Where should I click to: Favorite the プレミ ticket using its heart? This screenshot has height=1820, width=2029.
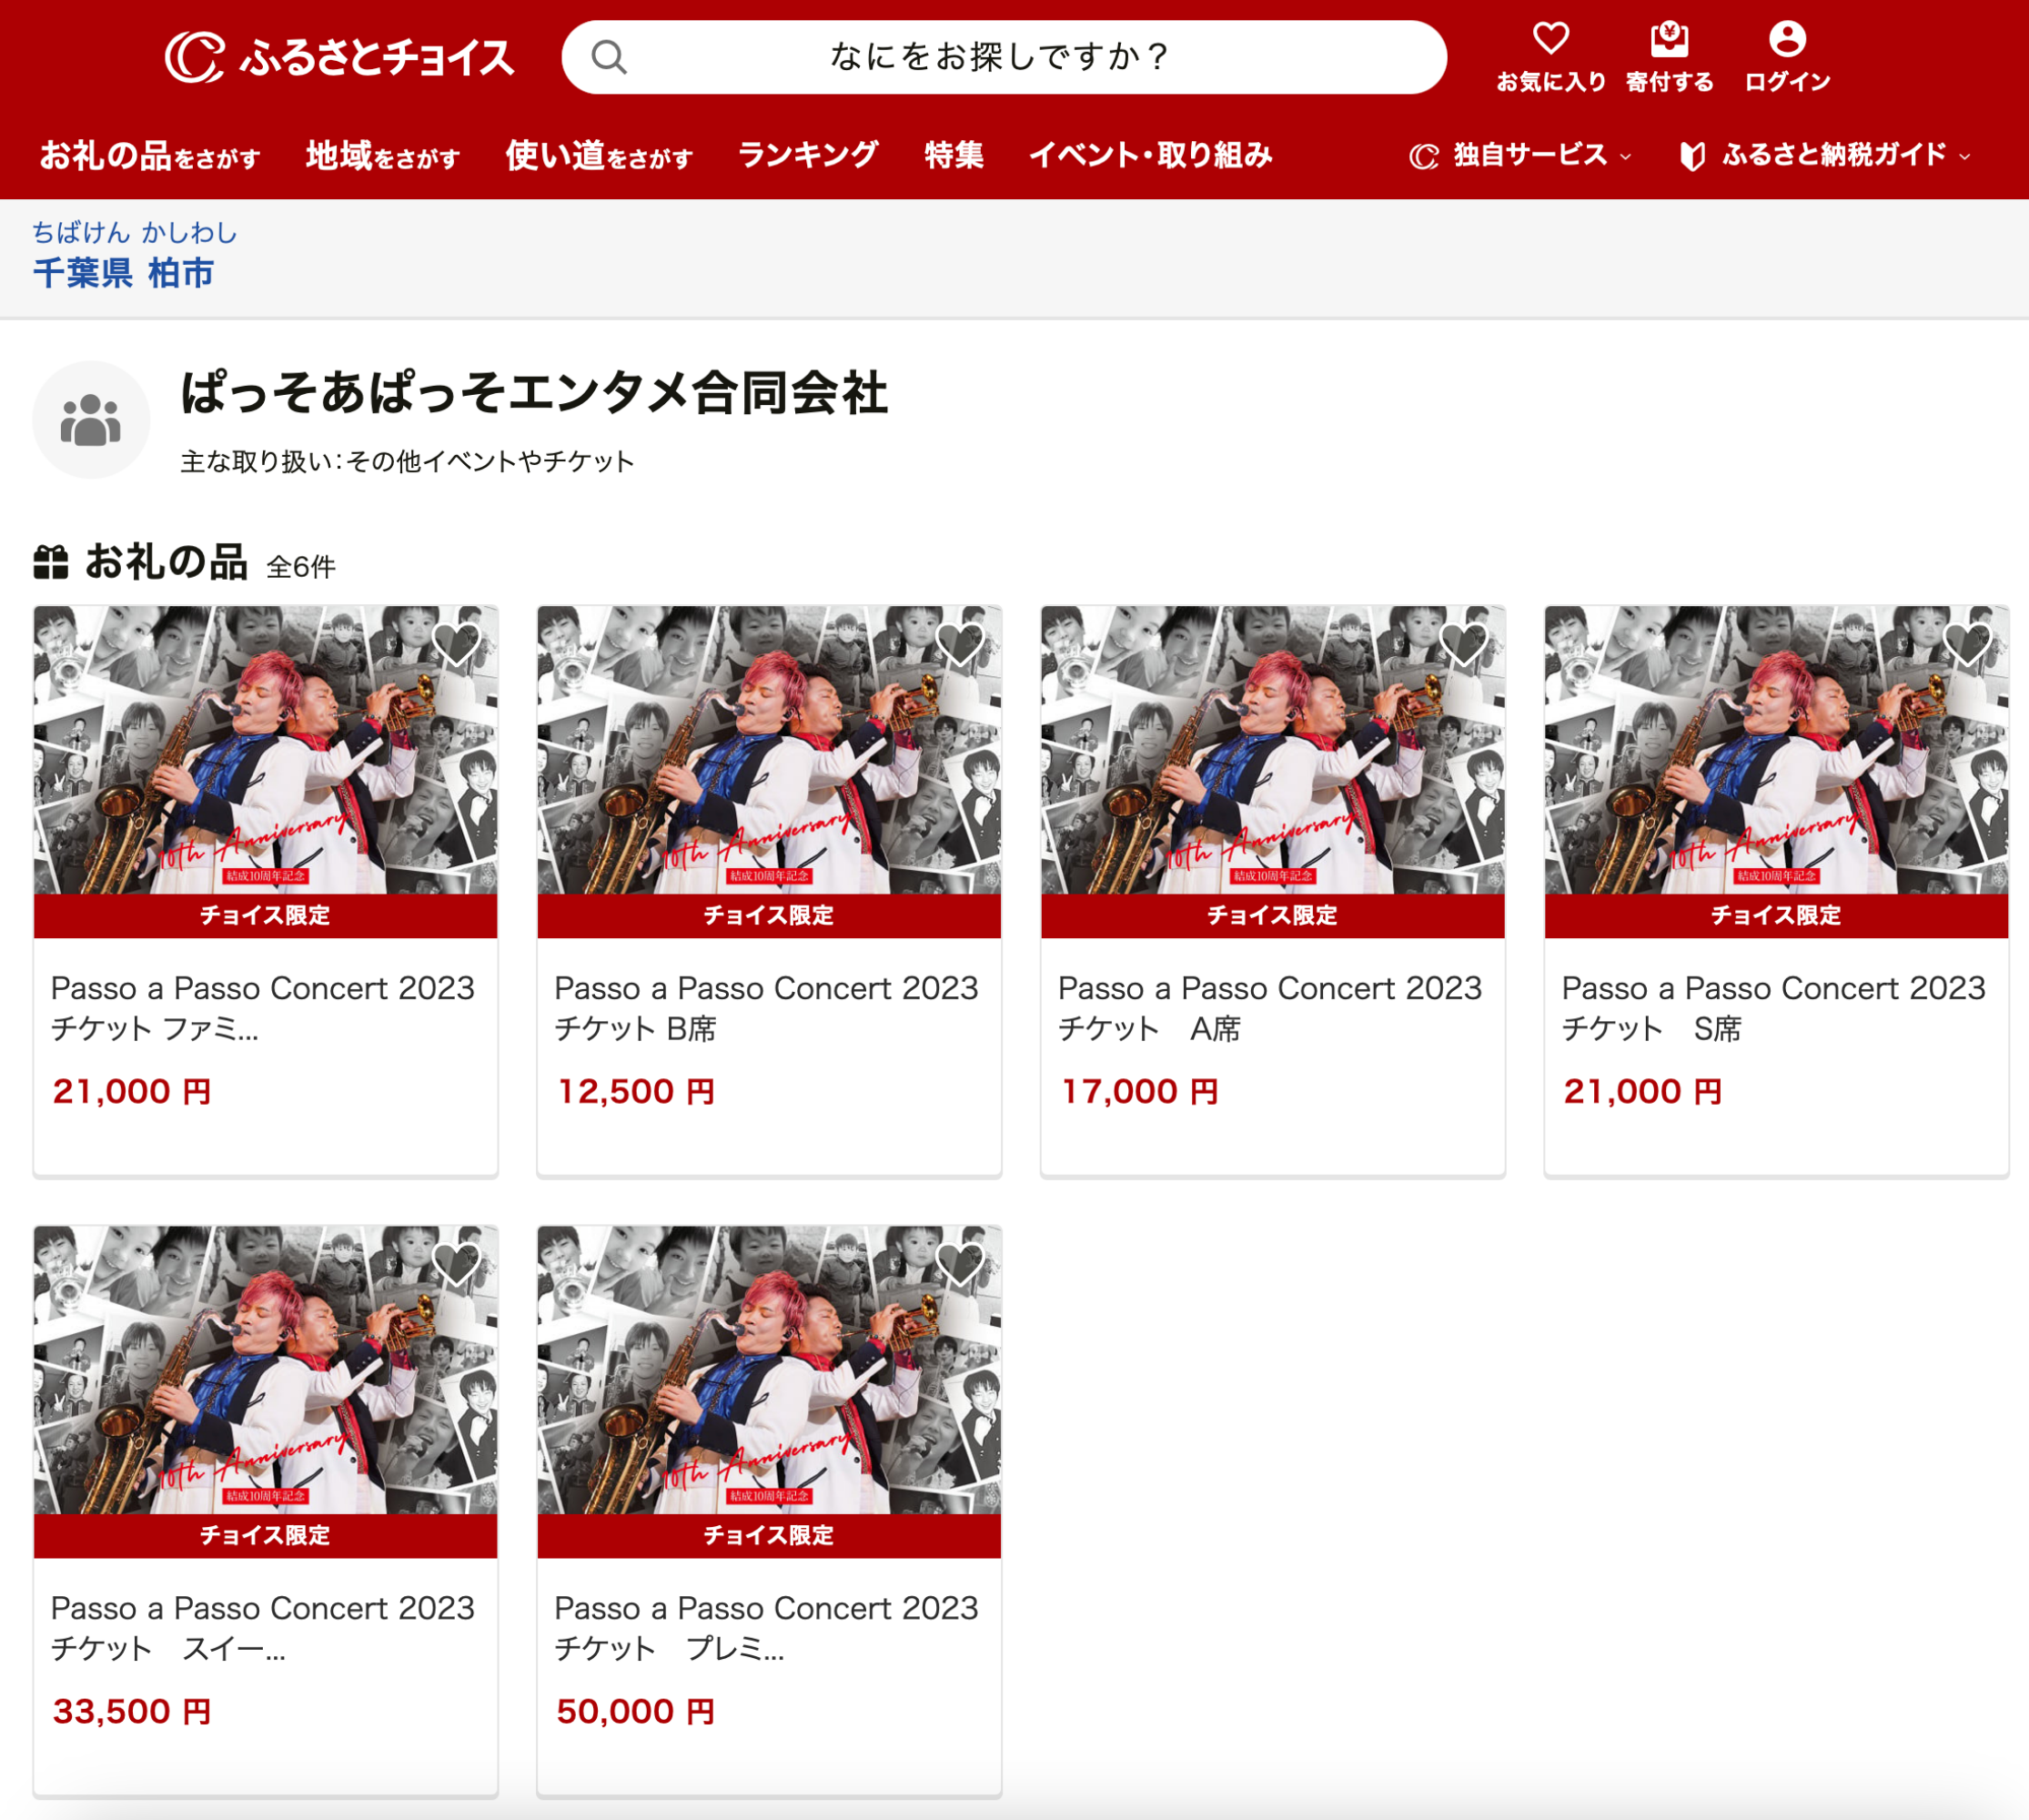(x=962, y=1266)
